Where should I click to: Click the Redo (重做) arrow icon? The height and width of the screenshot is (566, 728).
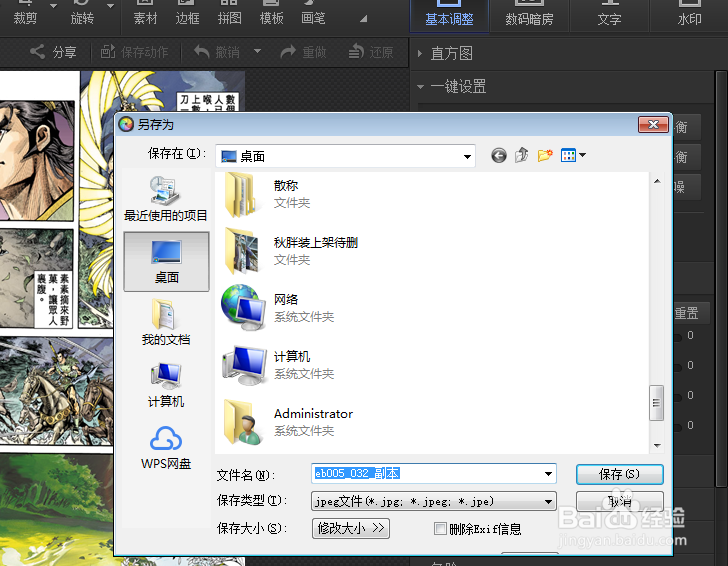[x=288, y=52]
